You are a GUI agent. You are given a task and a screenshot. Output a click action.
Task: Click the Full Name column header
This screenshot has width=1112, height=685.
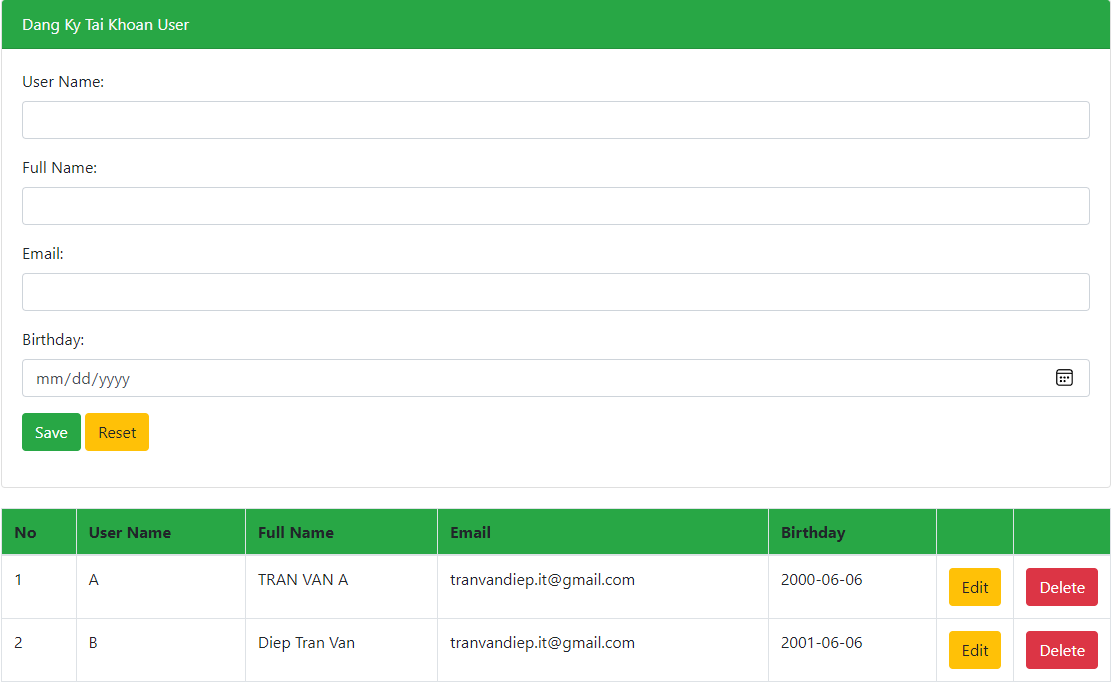296,532
